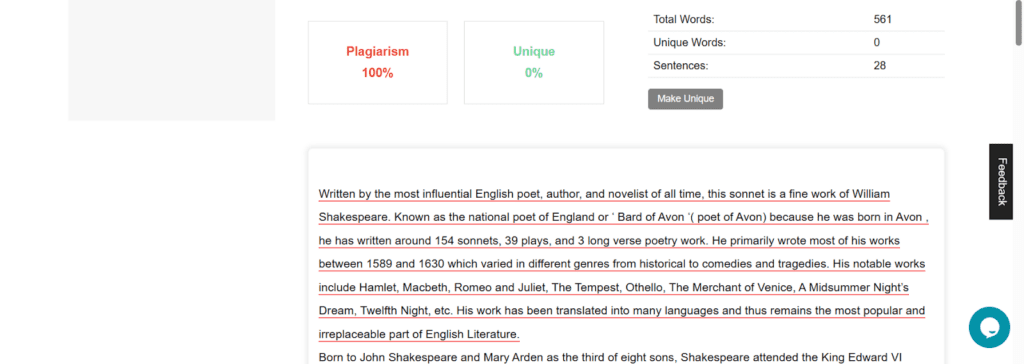Click the Make Unique button
The width and height of the screenshot is (1024, 364).
685,99
